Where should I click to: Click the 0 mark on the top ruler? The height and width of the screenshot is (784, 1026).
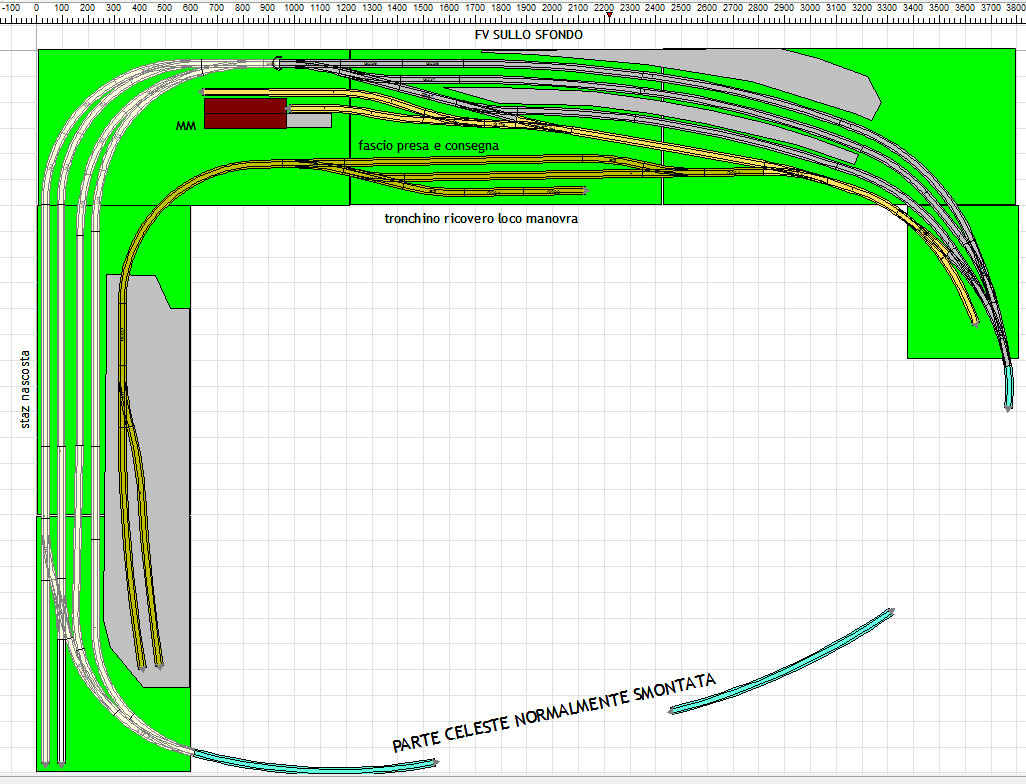click(x=36, y=7)
